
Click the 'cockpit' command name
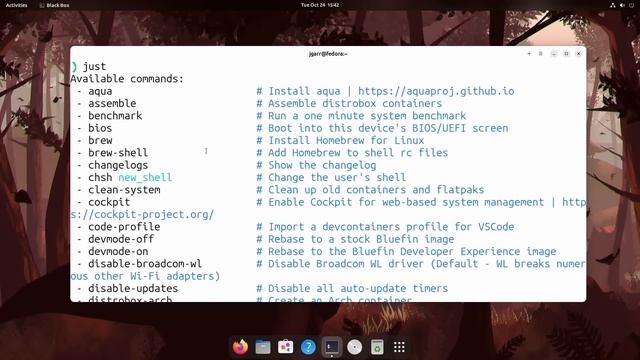(x=109, y=202)
